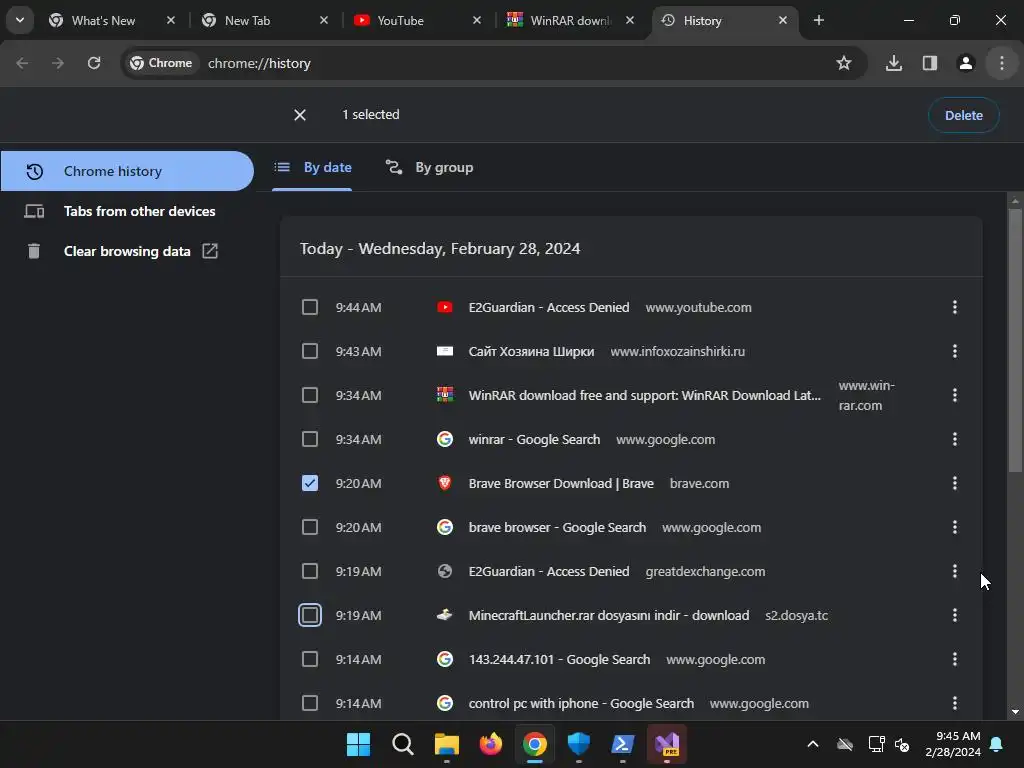Uncheck the Brave Browser Download checkbox
Screen dimensions: 1024x768
point(310,483)
